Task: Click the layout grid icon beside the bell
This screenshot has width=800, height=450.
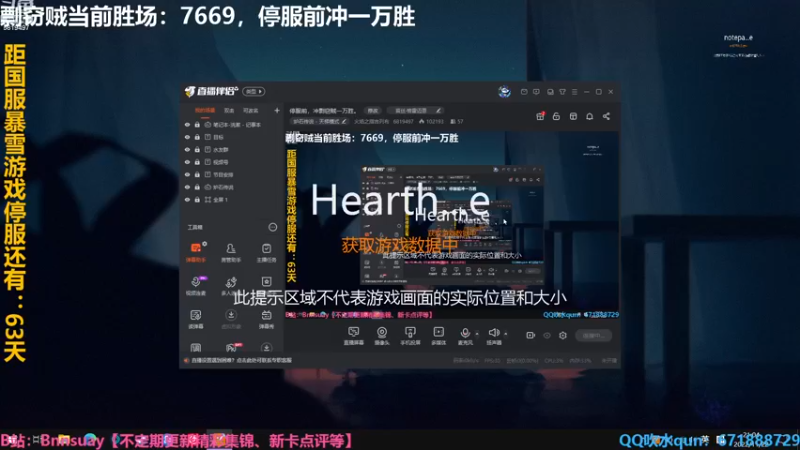Action: coord(573,116)
